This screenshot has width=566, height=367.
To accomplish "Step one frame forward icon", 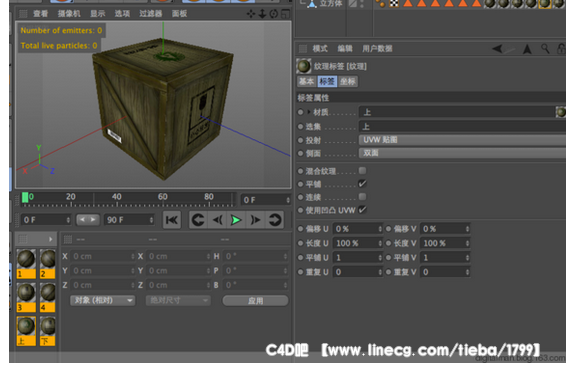I will (255, 220).
